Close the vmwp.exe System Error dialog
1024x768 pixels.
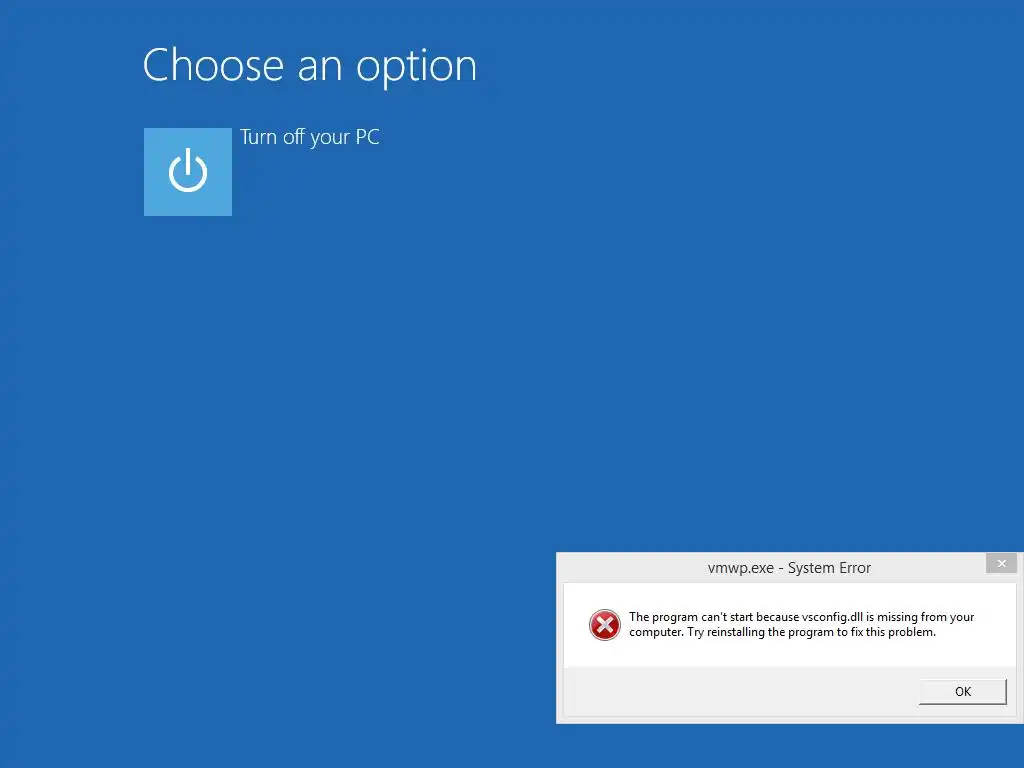click(x=1001, y=564)
